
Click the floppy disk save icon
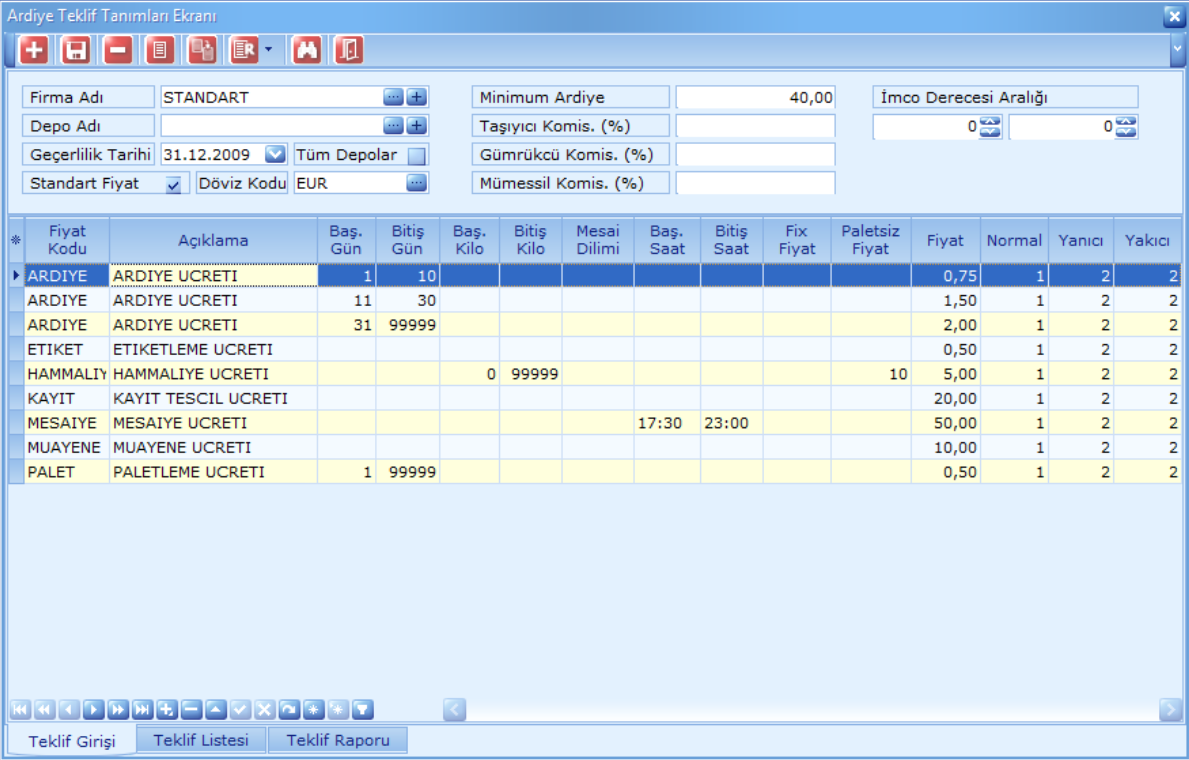tap(75, 50)
